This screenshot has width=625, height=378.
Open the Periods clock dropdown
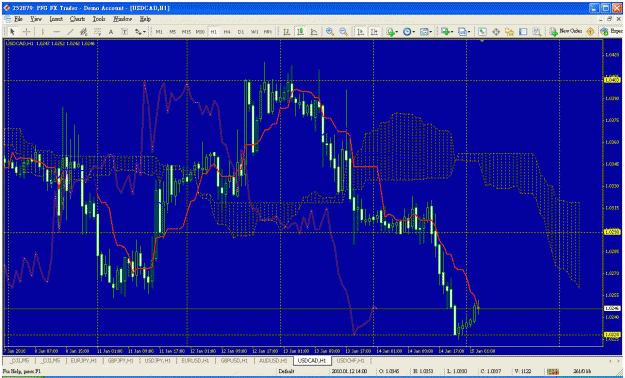click(x=409, y=32)
